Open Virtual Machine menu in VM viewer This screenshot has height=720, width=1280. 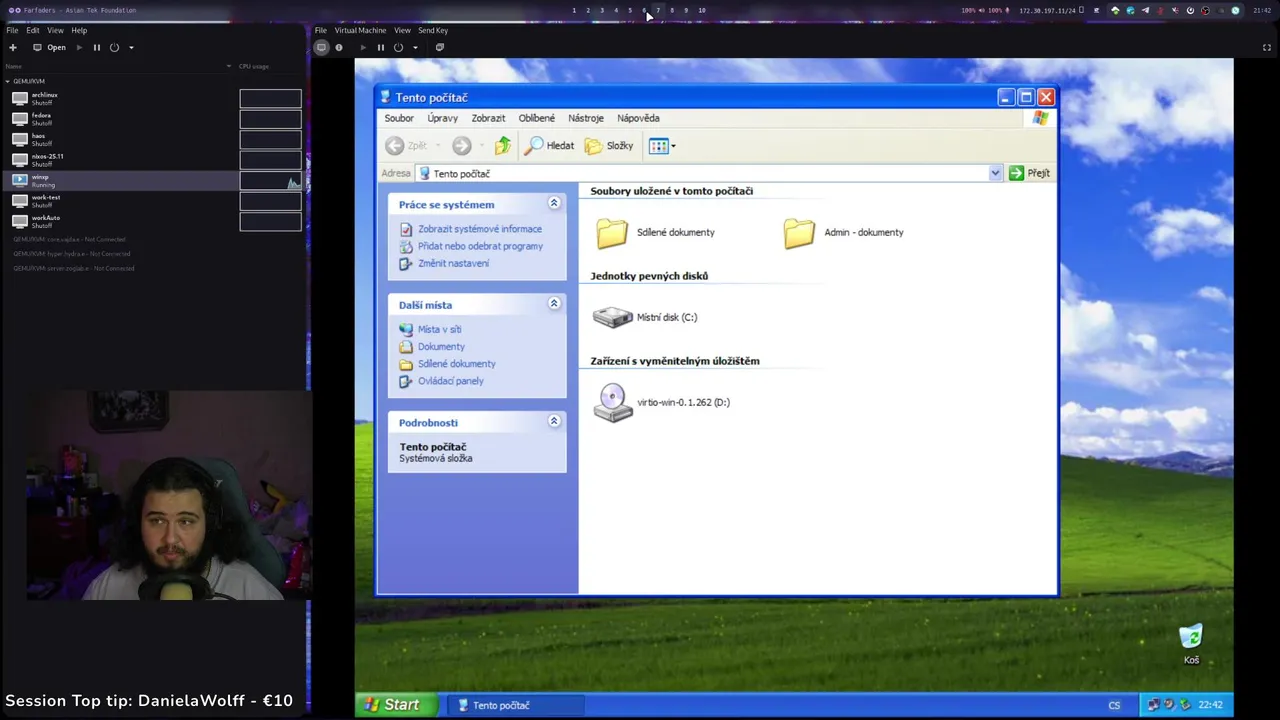pyautogui.click(x=360, y=30)
